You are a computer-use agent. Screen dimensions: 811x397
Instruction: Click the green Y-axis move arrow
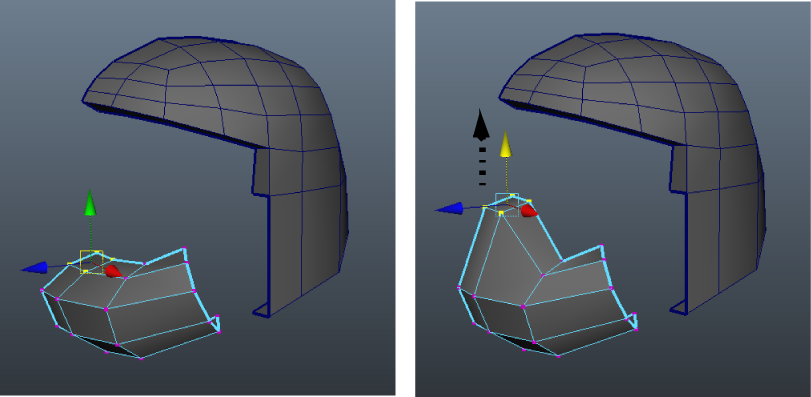pyautogui.click(x=90, y=203)
